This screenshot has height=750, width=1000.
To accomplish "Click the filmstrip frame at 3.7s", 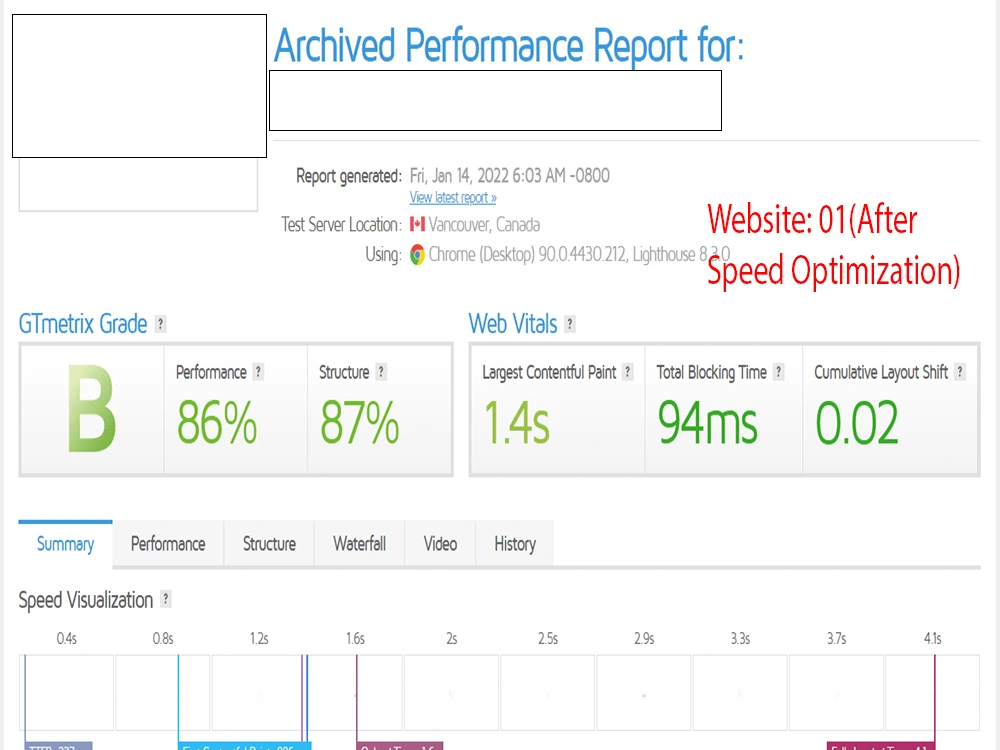I will (x=837, y=692).
